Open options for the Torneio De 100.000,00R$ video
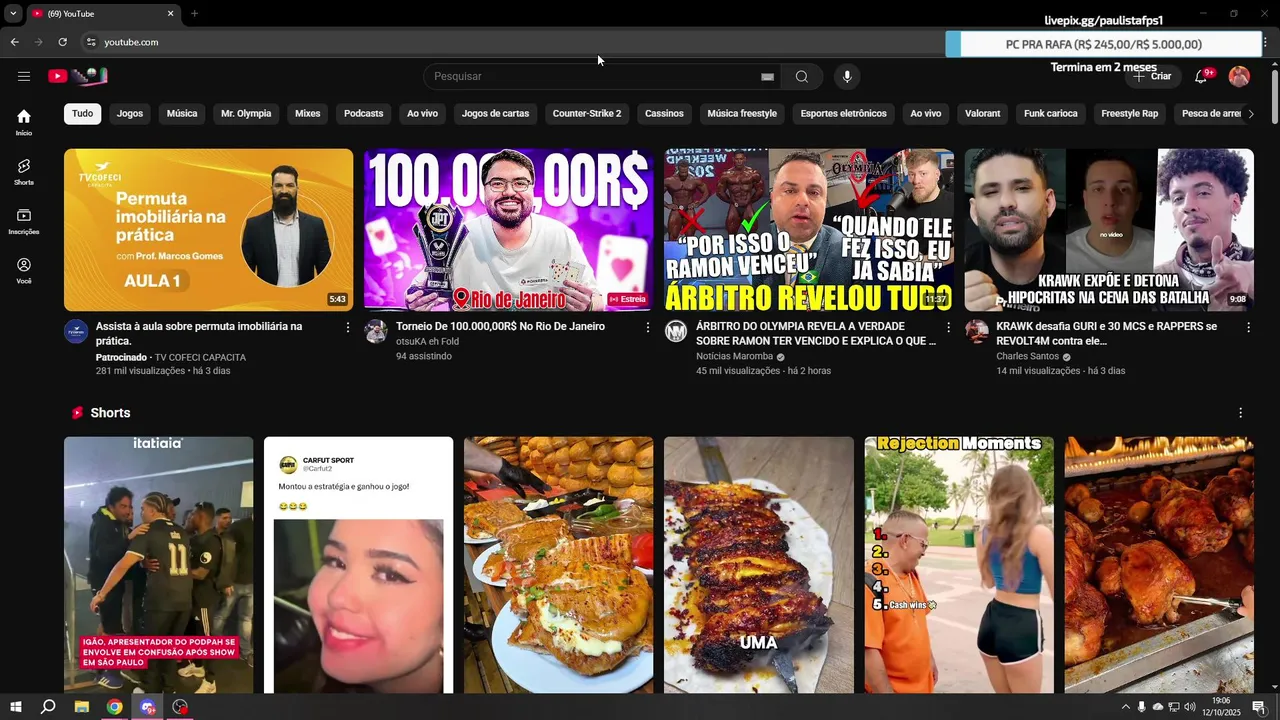This screenshot has height=720, width=1280. (x=648, y=328)
